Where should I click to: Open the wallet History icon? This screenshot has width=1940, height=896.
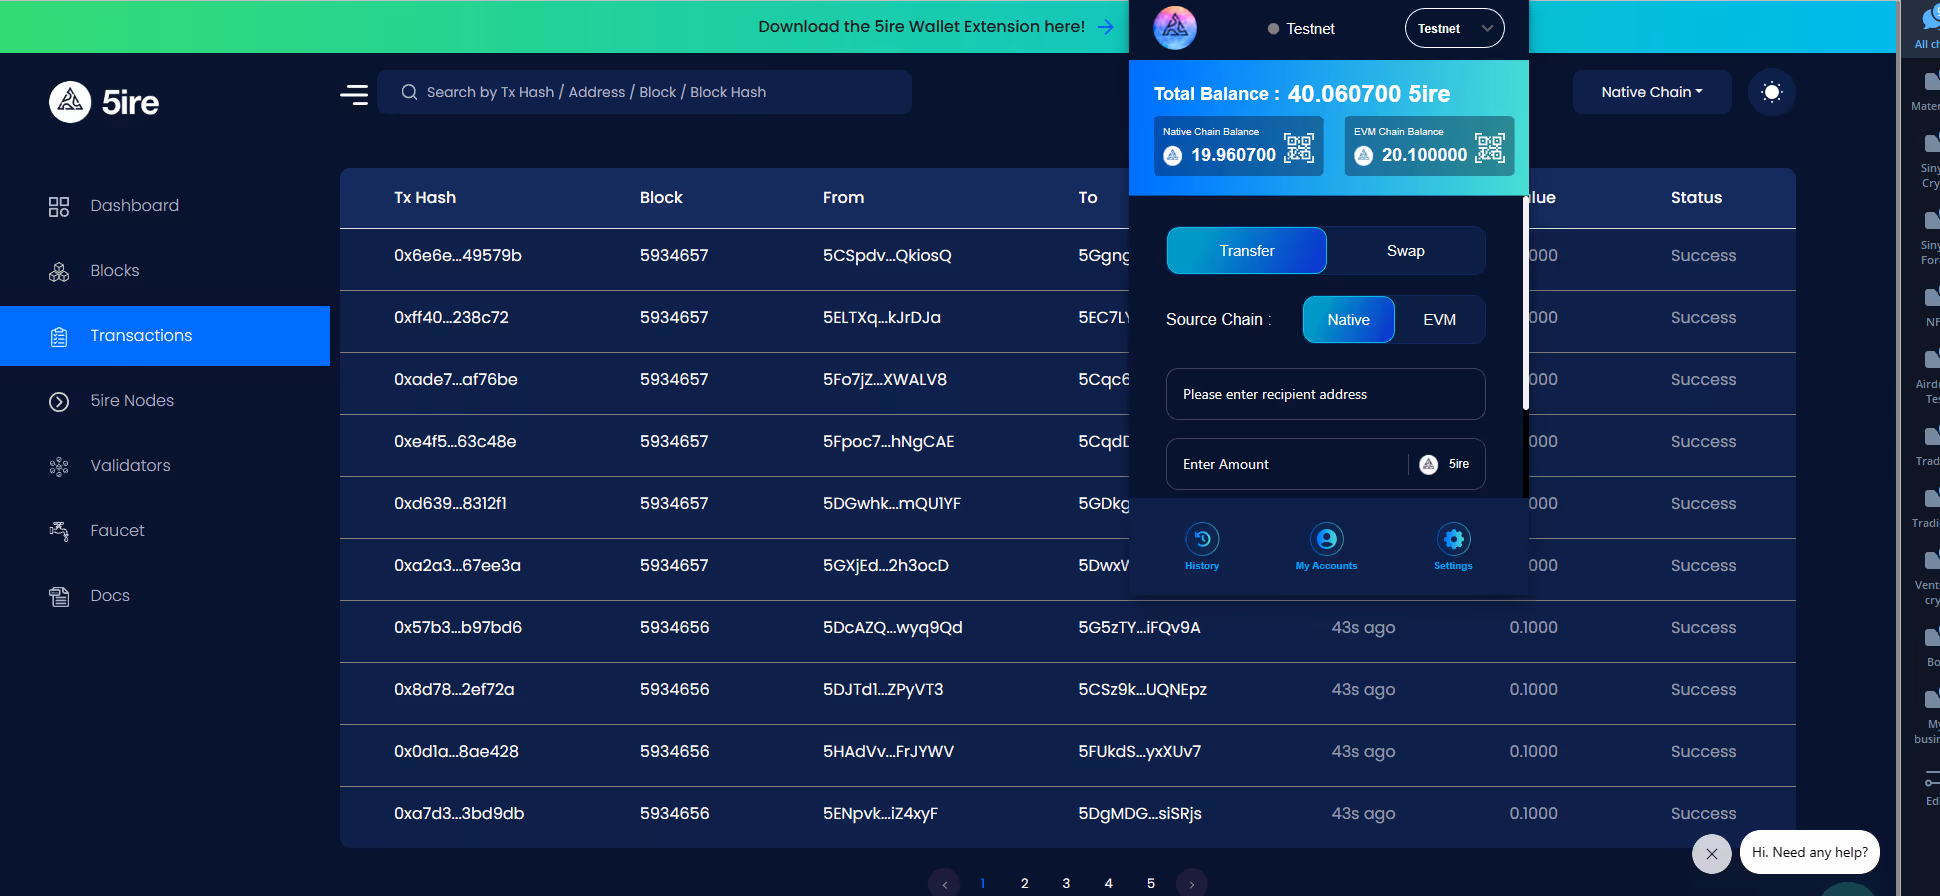[1202, 541]
